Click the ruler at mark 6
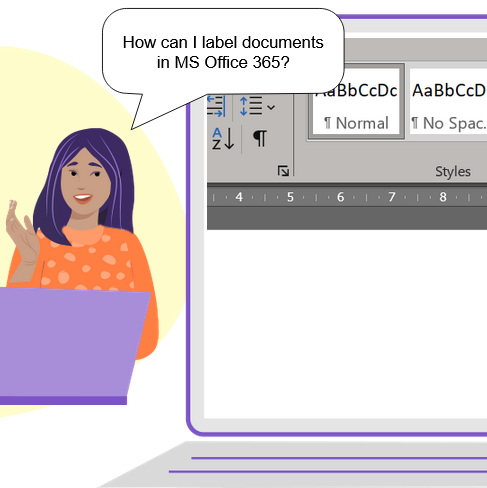 (x=340, y=197)
